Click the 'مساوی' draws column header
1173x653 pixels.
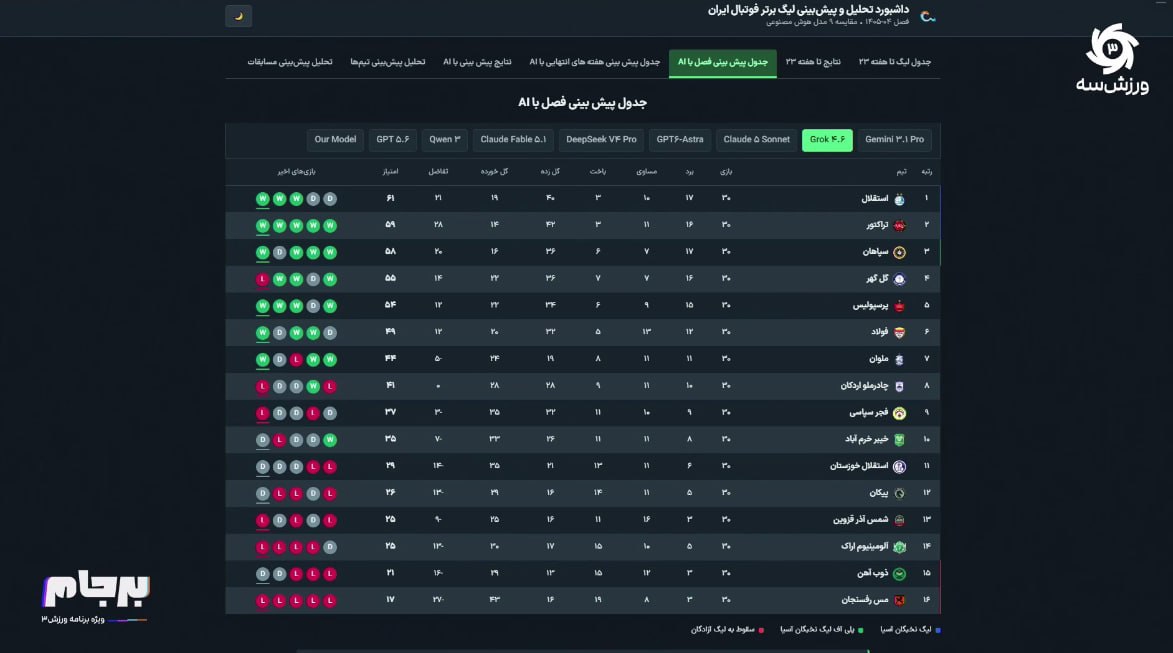pos(646,172)
